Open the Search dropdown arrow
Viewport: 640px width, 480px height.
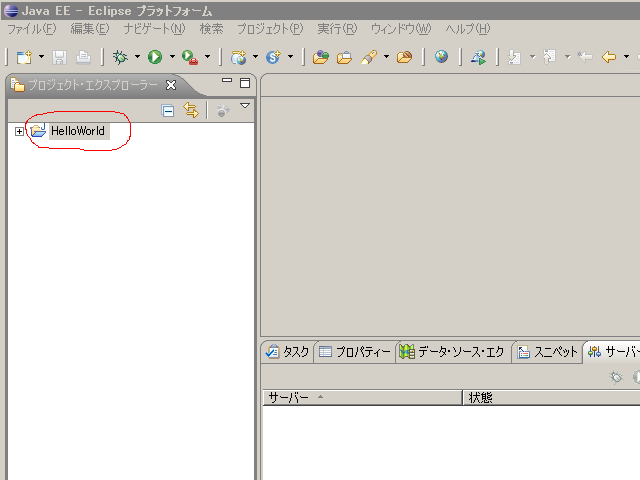[386, 57]
